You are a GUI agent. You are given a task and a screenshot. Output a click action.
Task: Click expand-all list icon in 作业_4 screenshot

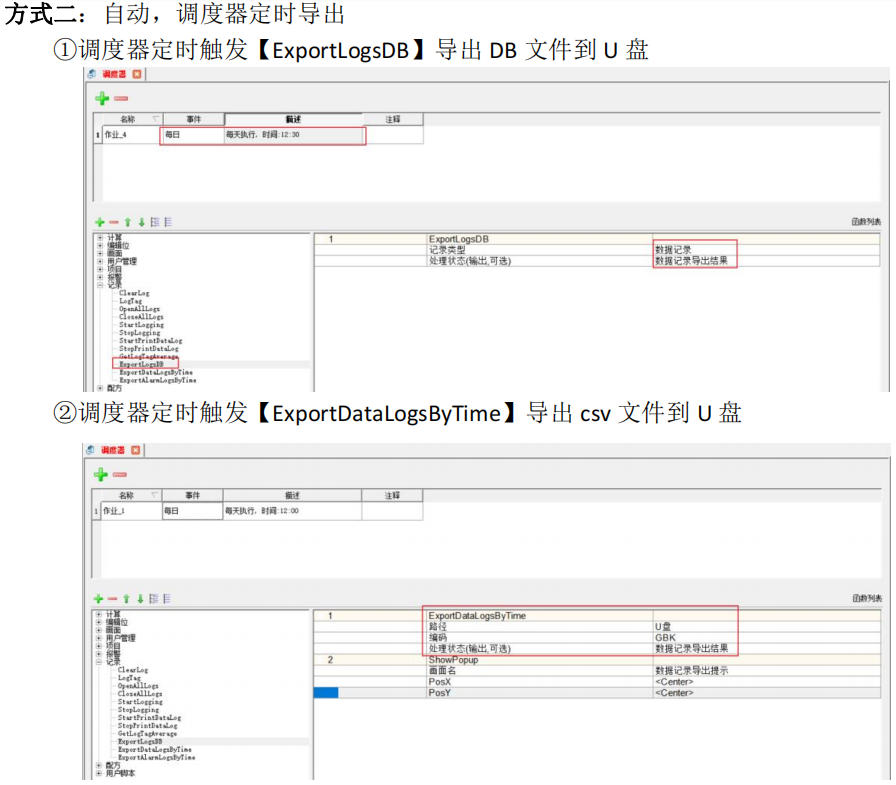click(x=155, y=222)
